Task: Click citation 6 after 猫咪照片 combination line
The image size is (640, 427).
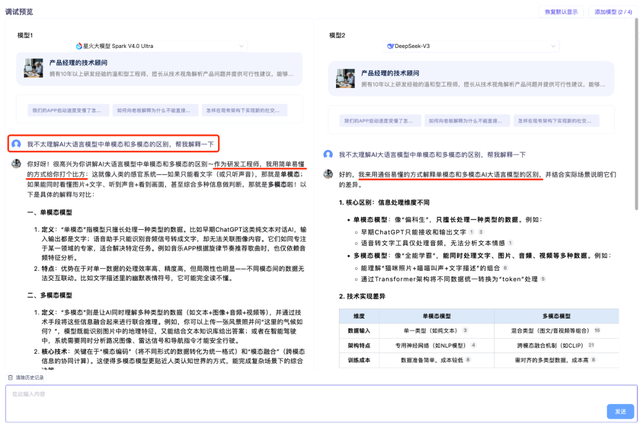Action: click(505, 268)
